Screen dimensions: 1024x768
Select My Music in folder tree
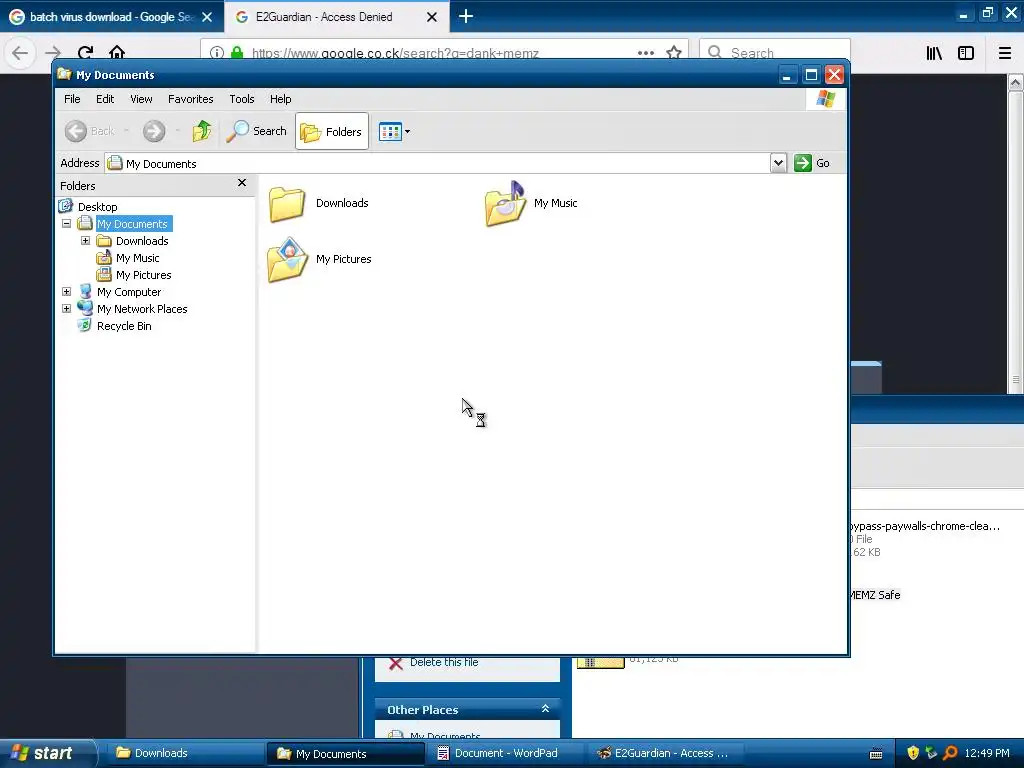(x=137, y=258)
